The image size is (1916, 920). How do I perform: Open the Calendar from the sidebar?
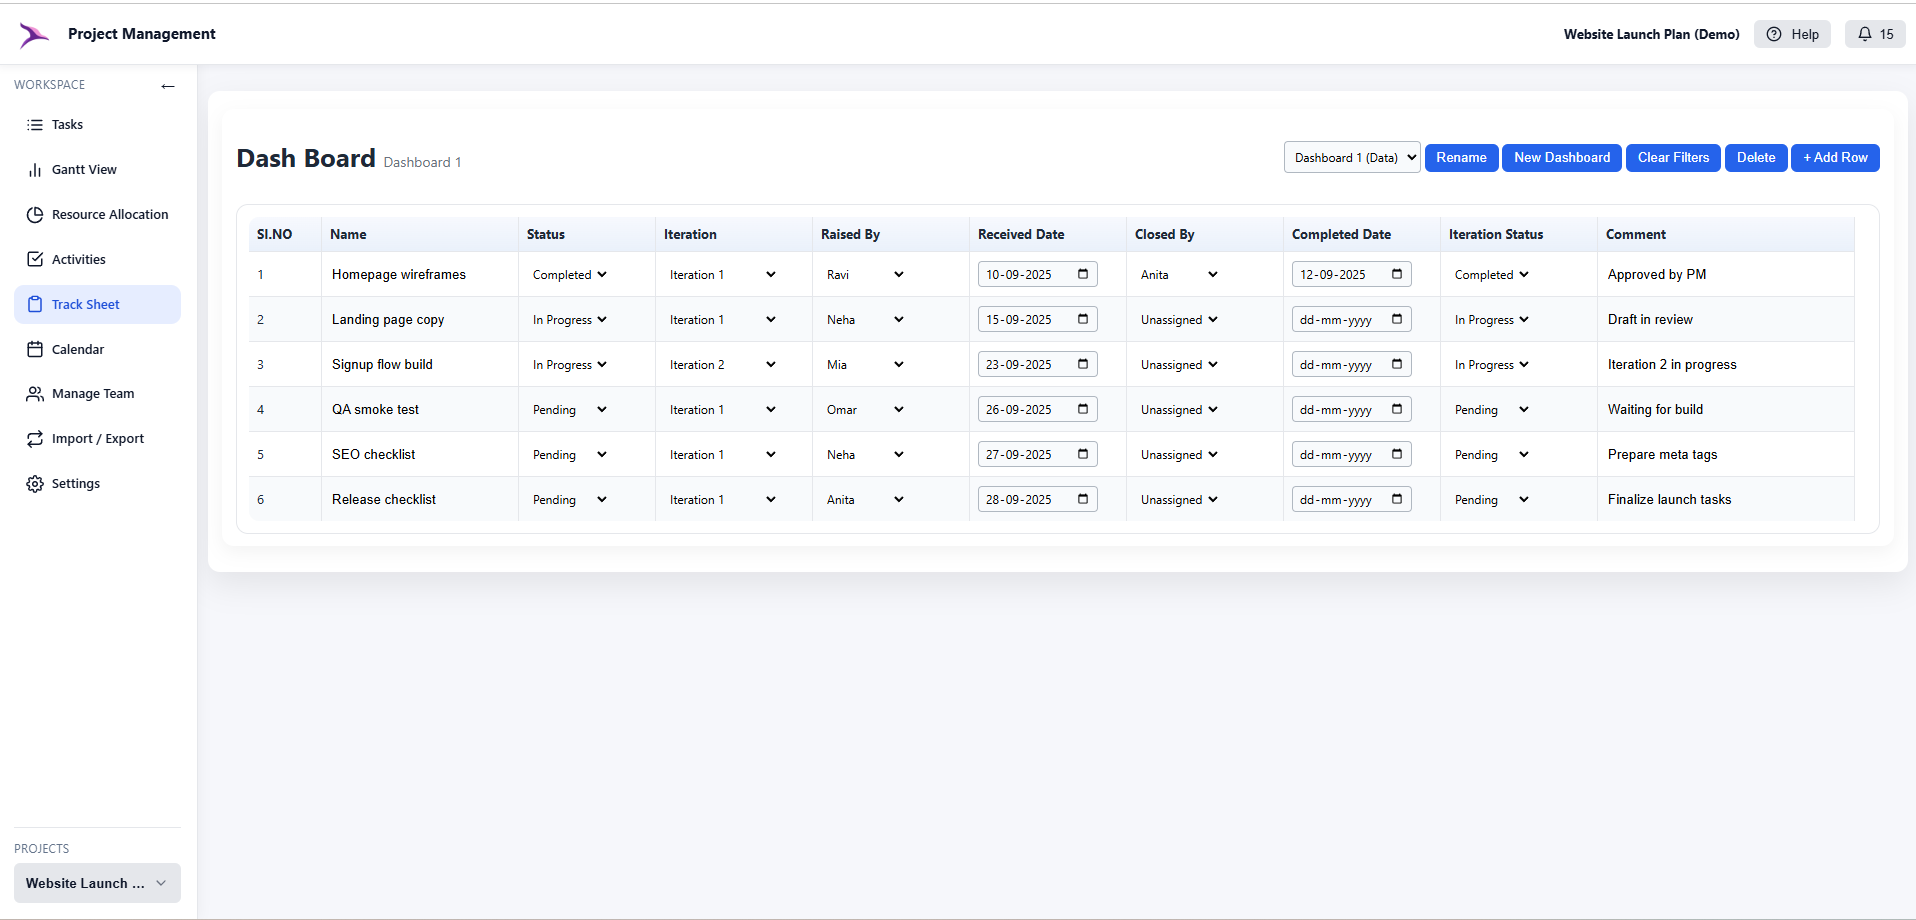coord(78,349)
